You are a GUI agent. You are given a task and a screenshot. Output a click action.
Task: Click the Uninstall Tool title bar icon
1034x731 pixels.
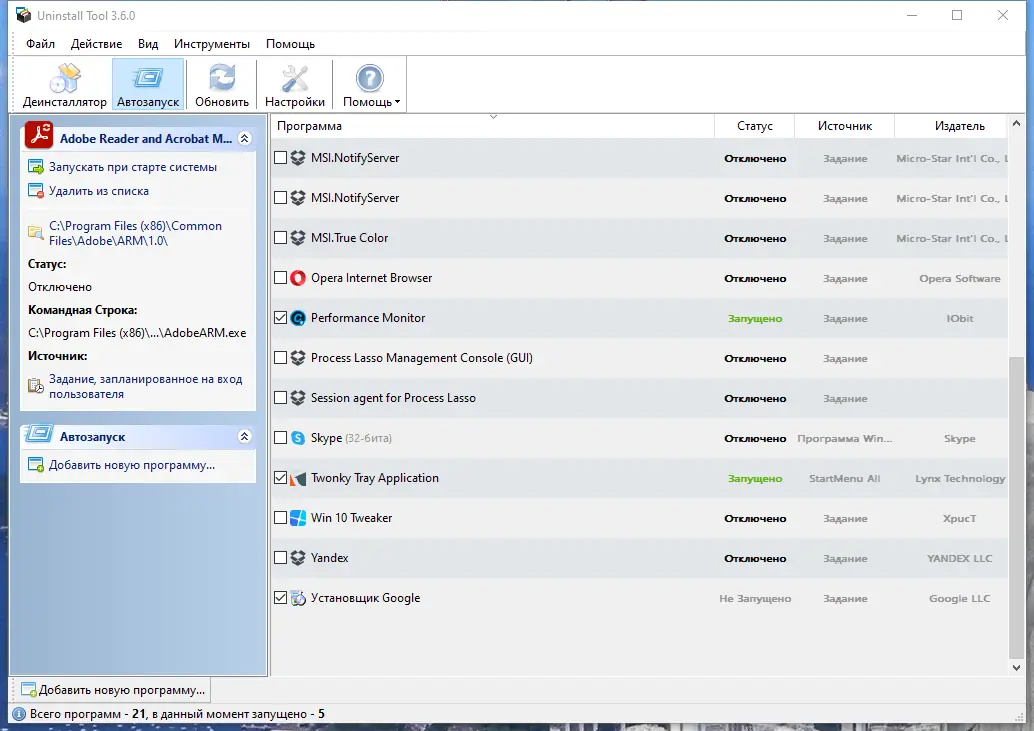click(x=23, y=15)
